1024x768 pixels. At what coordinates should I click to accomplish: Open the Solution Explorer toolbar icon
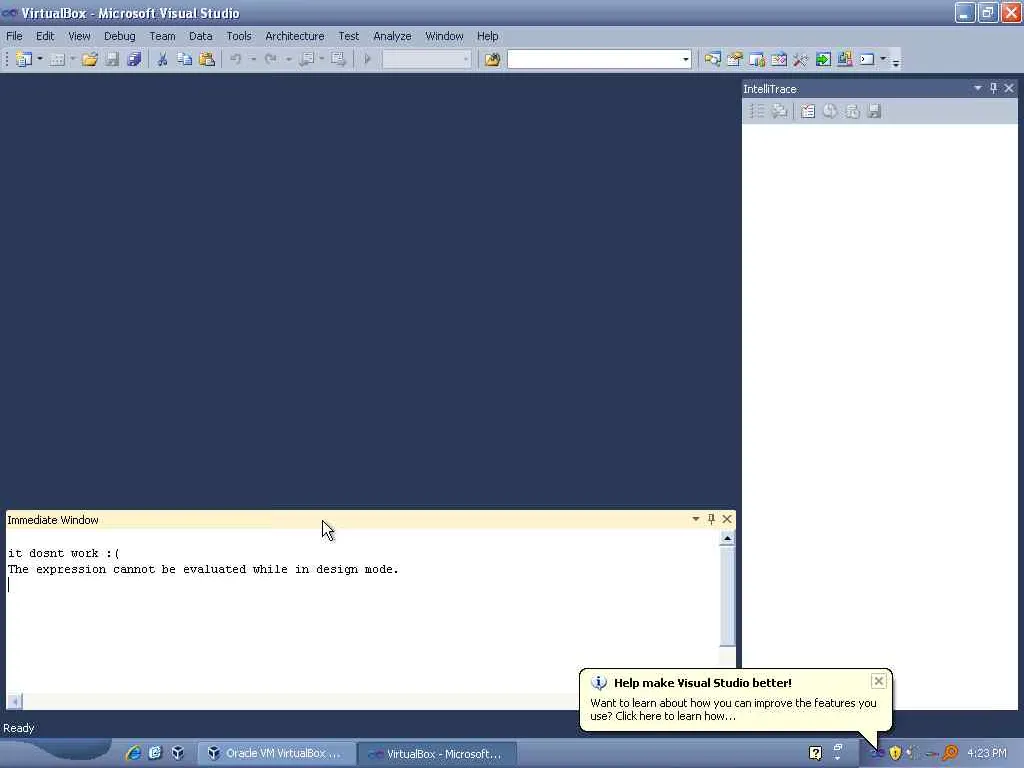pos(712,59)
